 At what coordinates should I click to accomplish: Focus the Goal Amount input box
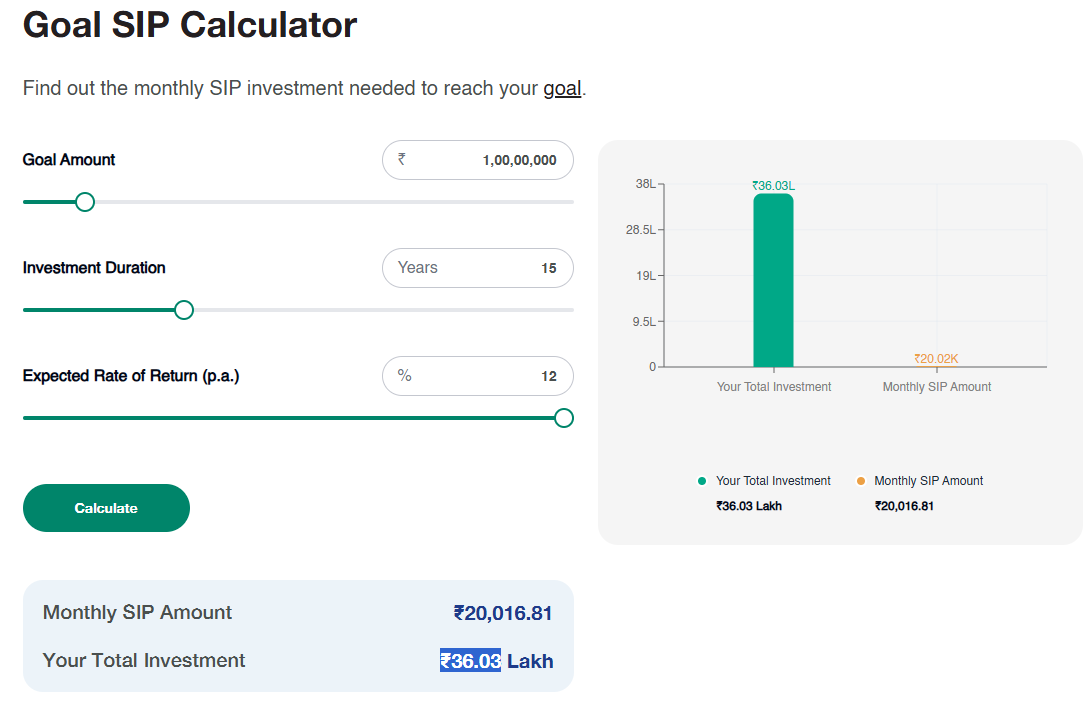click(490, 160)
